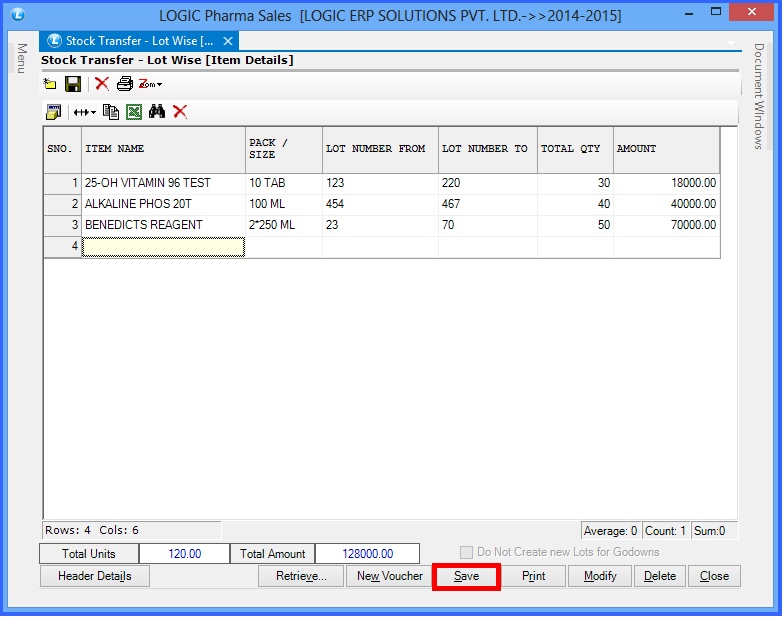Select cell BENEDICTS REAGENT
Viewport: 783px width, 617px height.
(x=163, y=225)
